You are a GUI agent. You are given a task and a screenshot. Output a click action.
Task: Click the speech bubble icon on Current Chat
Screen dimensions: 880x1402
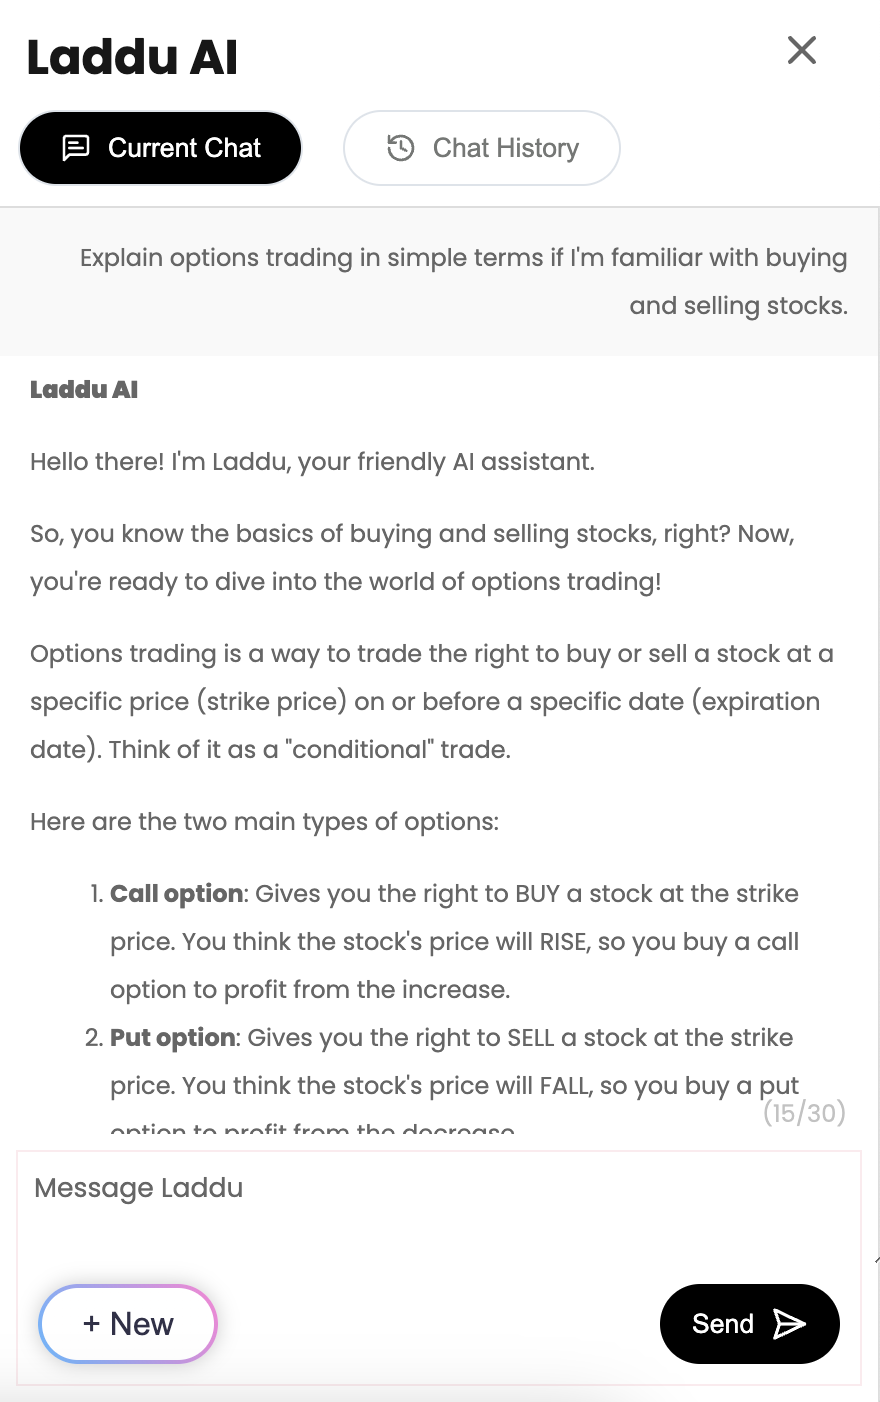tap(76, 148)
